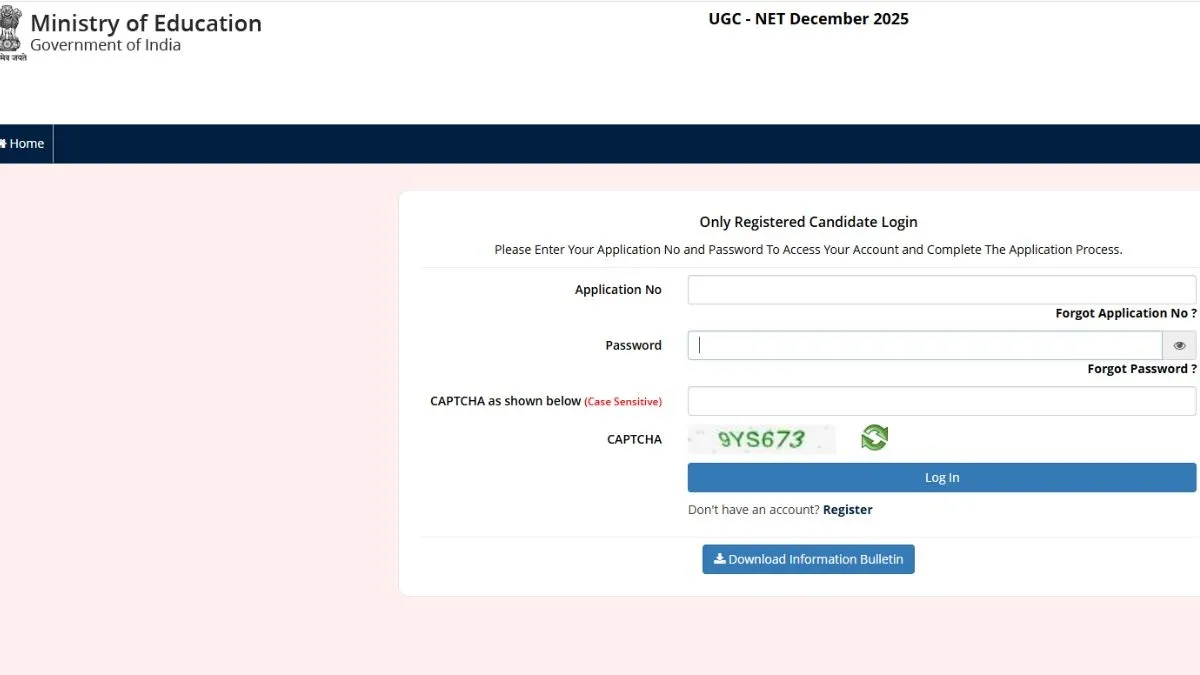The width and height of the screenshot is (1200, 675).
Task: Click the Only Registered Candidate Login heading
Action: pos(808,222)
